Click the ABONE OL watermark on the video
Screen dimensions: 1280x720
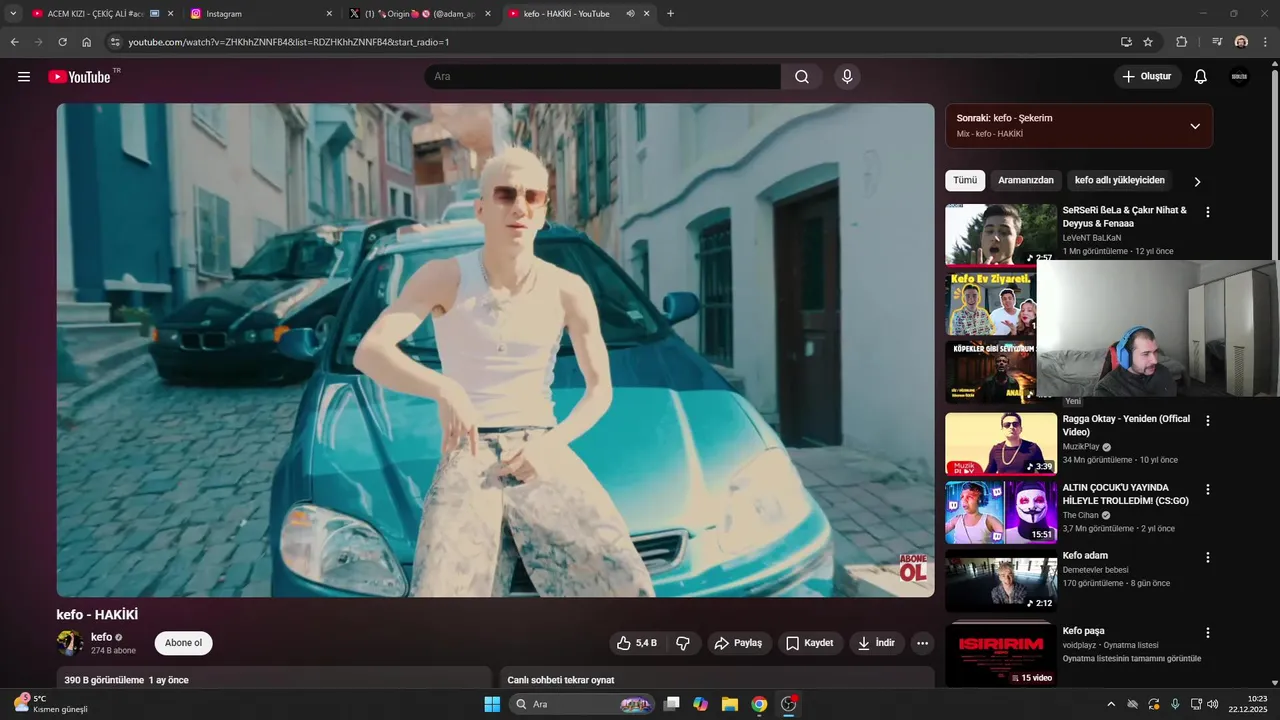tap(913, 568)
